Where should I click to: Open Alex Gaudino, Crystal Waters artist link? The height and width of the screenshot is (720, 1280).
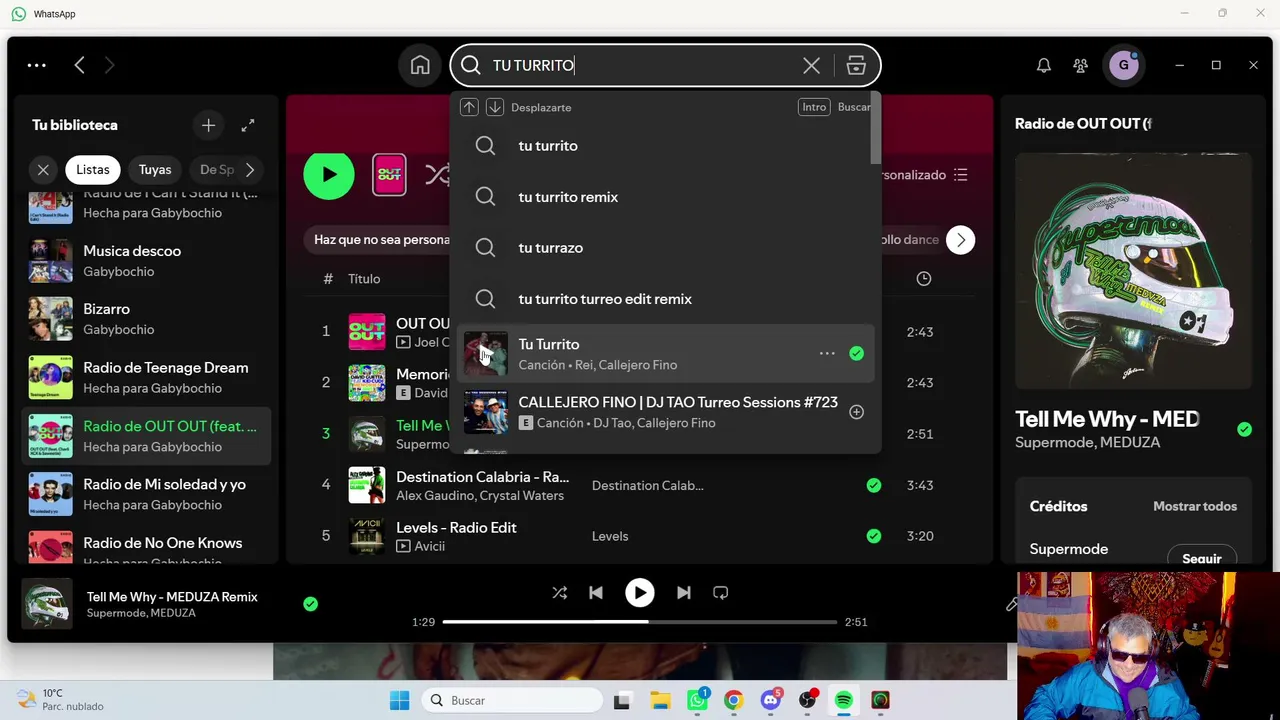pos(480,496)
